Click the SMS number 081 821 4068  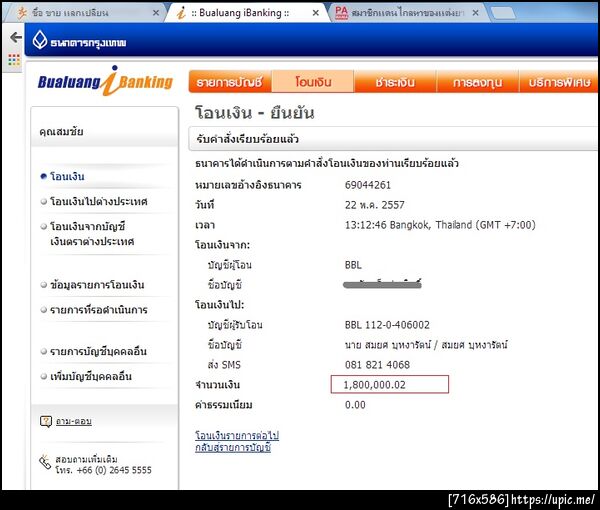click(x=377, y=365)
